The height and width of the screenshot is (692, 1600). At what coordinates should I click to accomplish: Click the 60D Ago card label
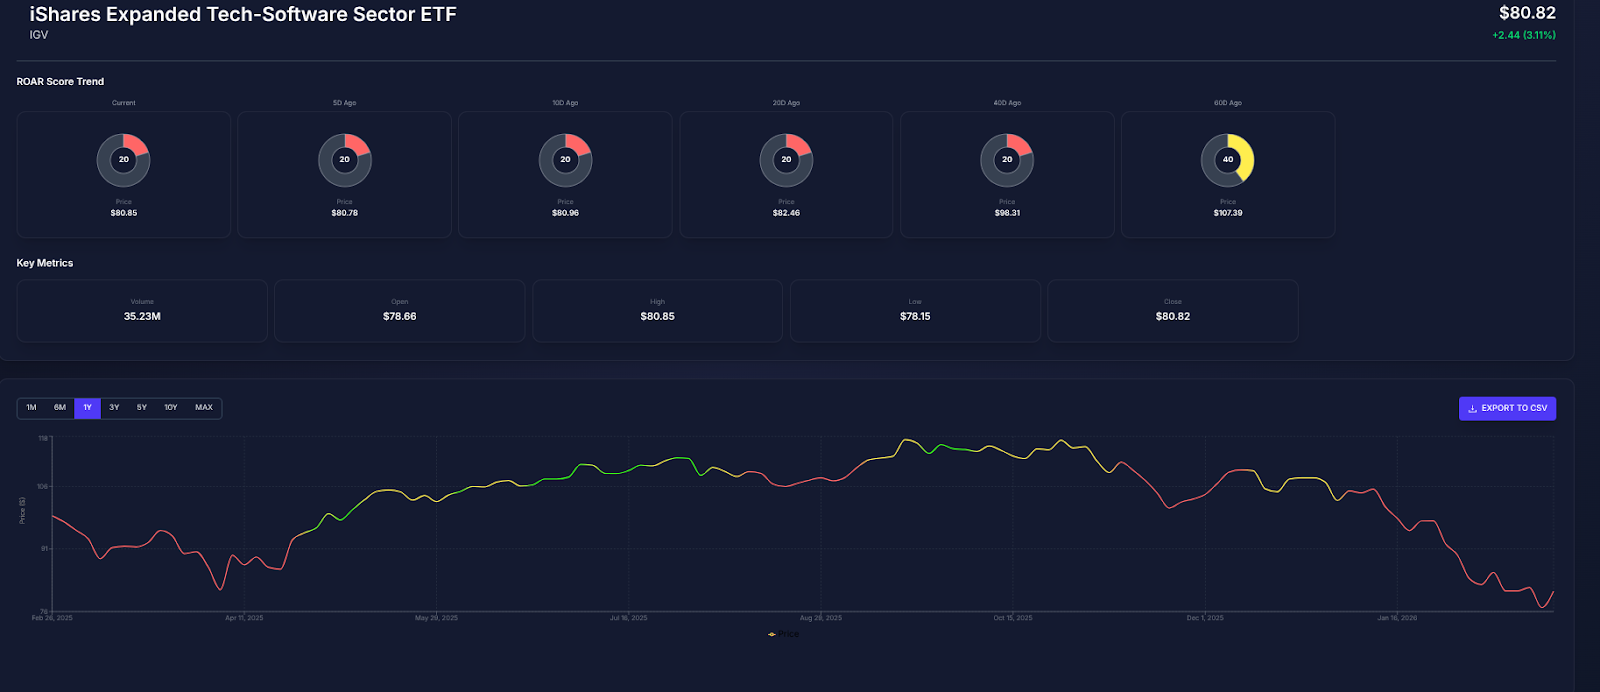pos(1228,103)
